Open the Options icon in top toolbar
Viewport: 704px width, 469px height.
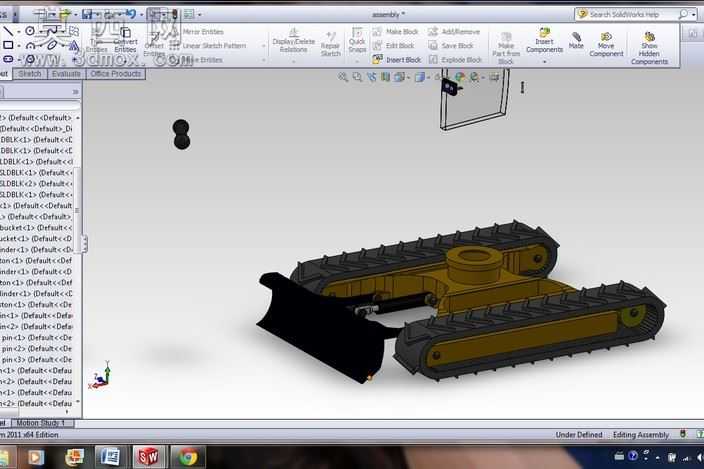189,14
